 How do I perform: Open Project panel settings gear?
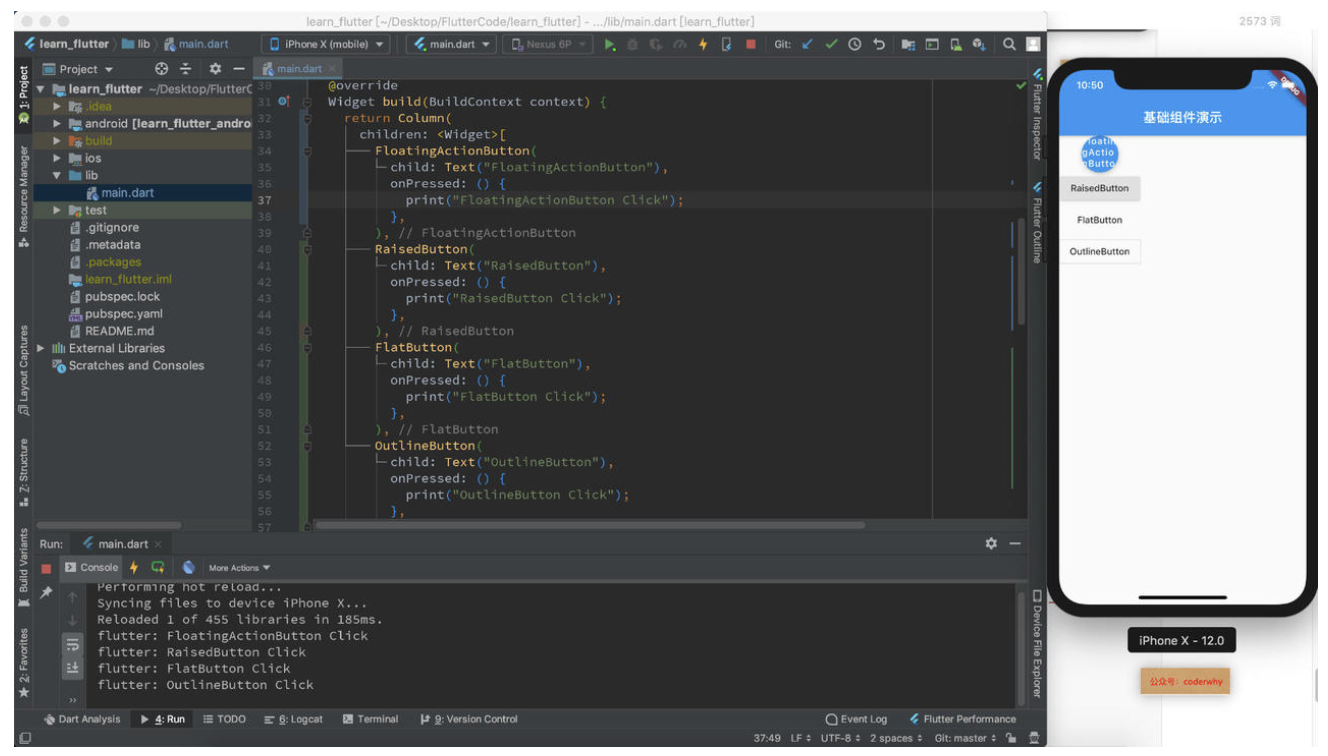(215, 69)
